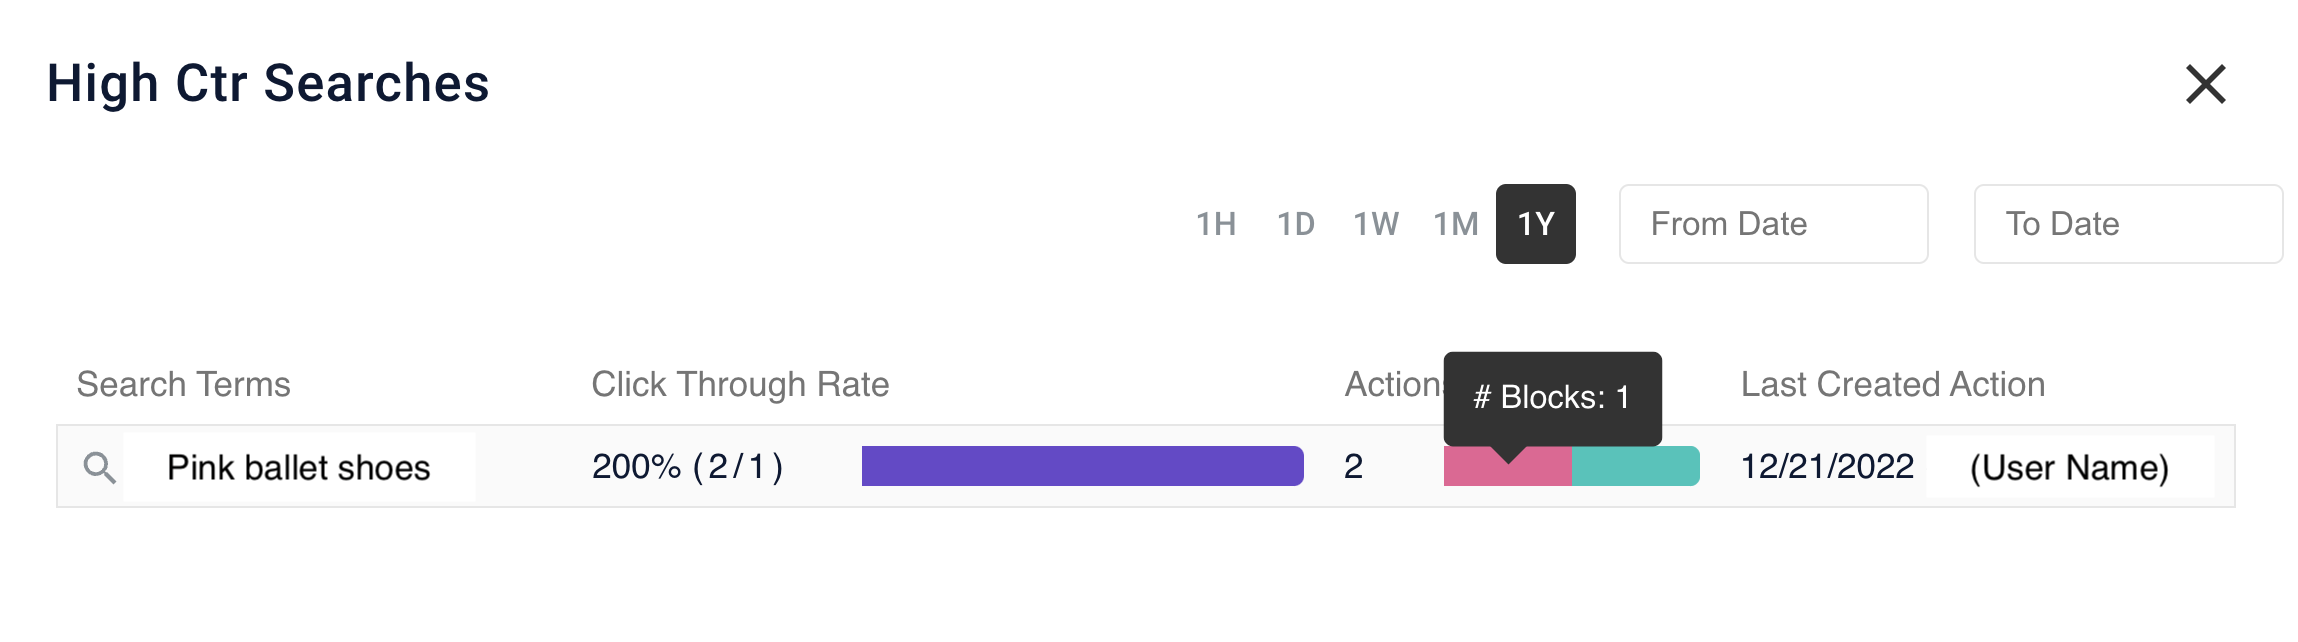Click the Click Through Rate column header

(x=740, y=384)
